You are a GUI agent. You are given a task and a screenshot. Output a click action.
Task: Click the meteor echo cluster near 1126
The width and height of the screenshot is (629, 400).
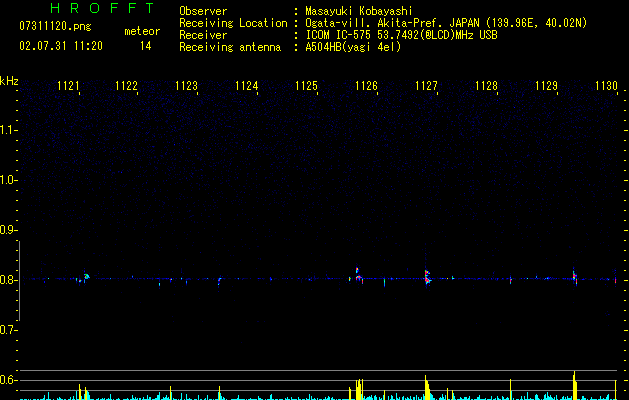coord(359,275)
